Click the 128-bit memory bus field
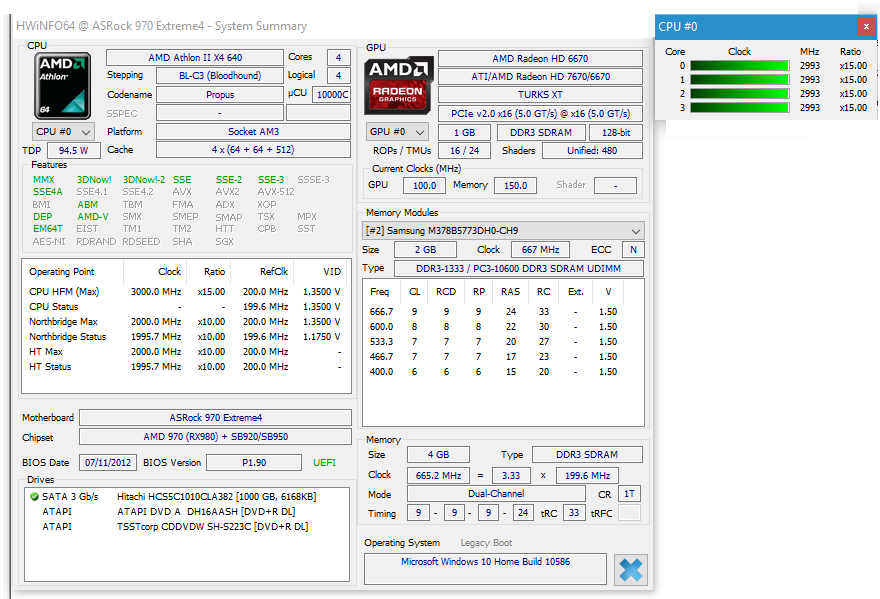 pos(616,133)
